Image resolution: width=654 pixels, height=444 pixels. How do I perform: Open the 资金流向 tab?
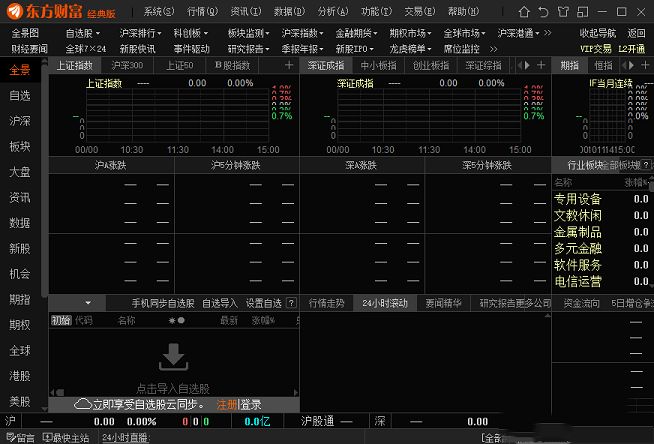click(581, 303)
